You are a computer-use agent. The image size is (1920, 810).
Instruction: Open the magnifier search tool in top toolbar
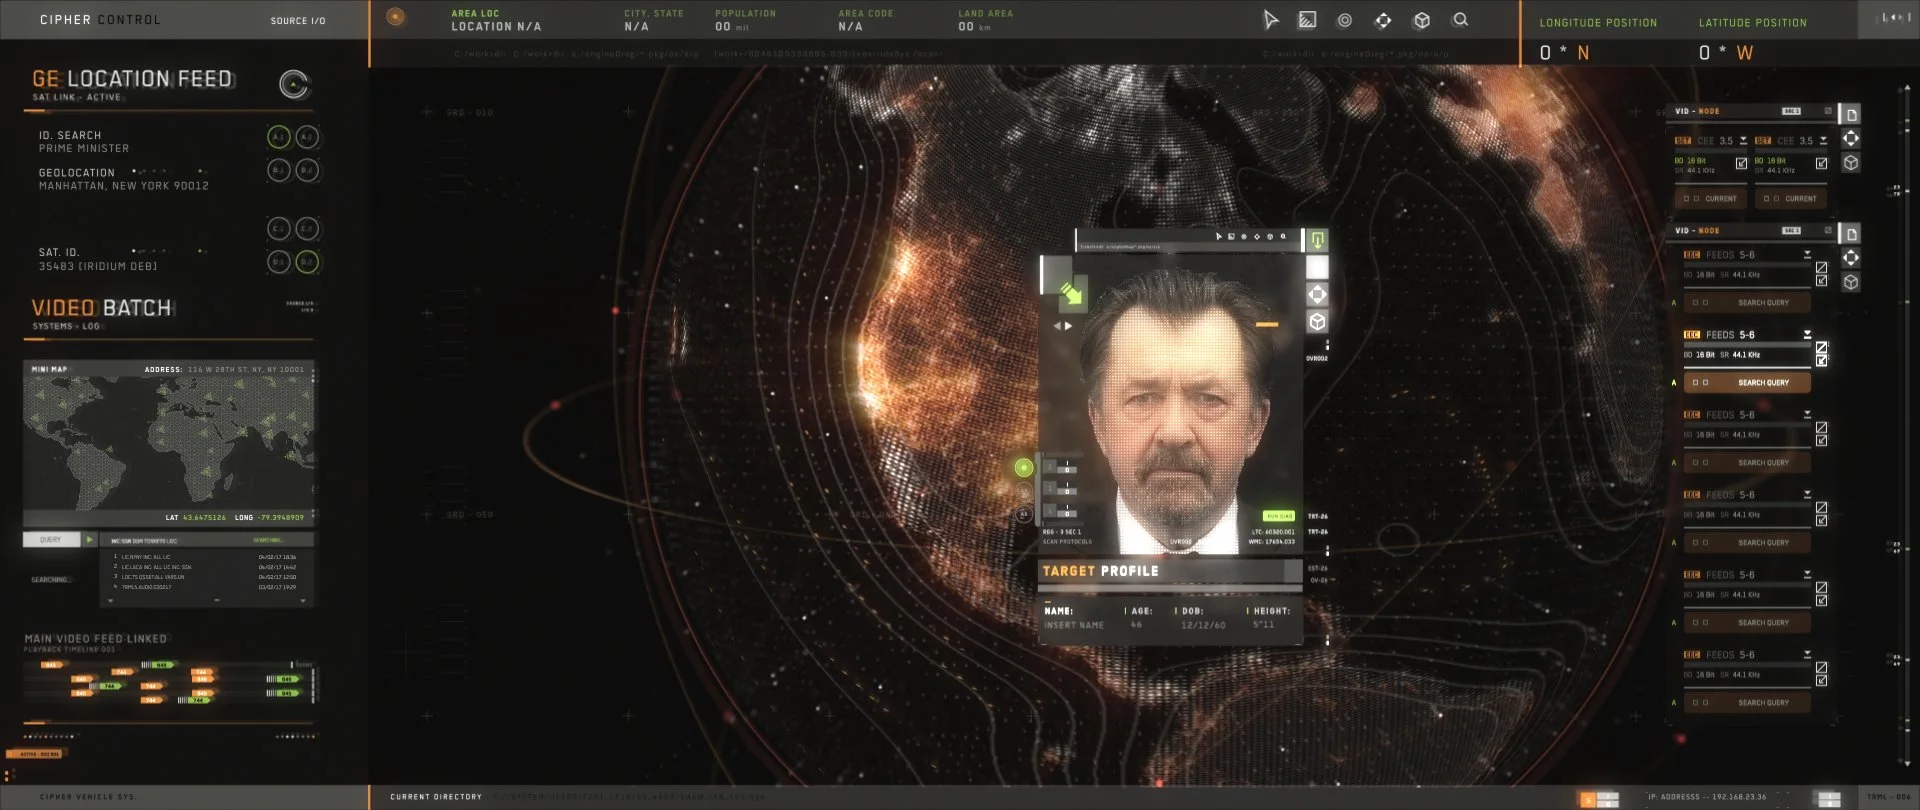point(1460,20)
